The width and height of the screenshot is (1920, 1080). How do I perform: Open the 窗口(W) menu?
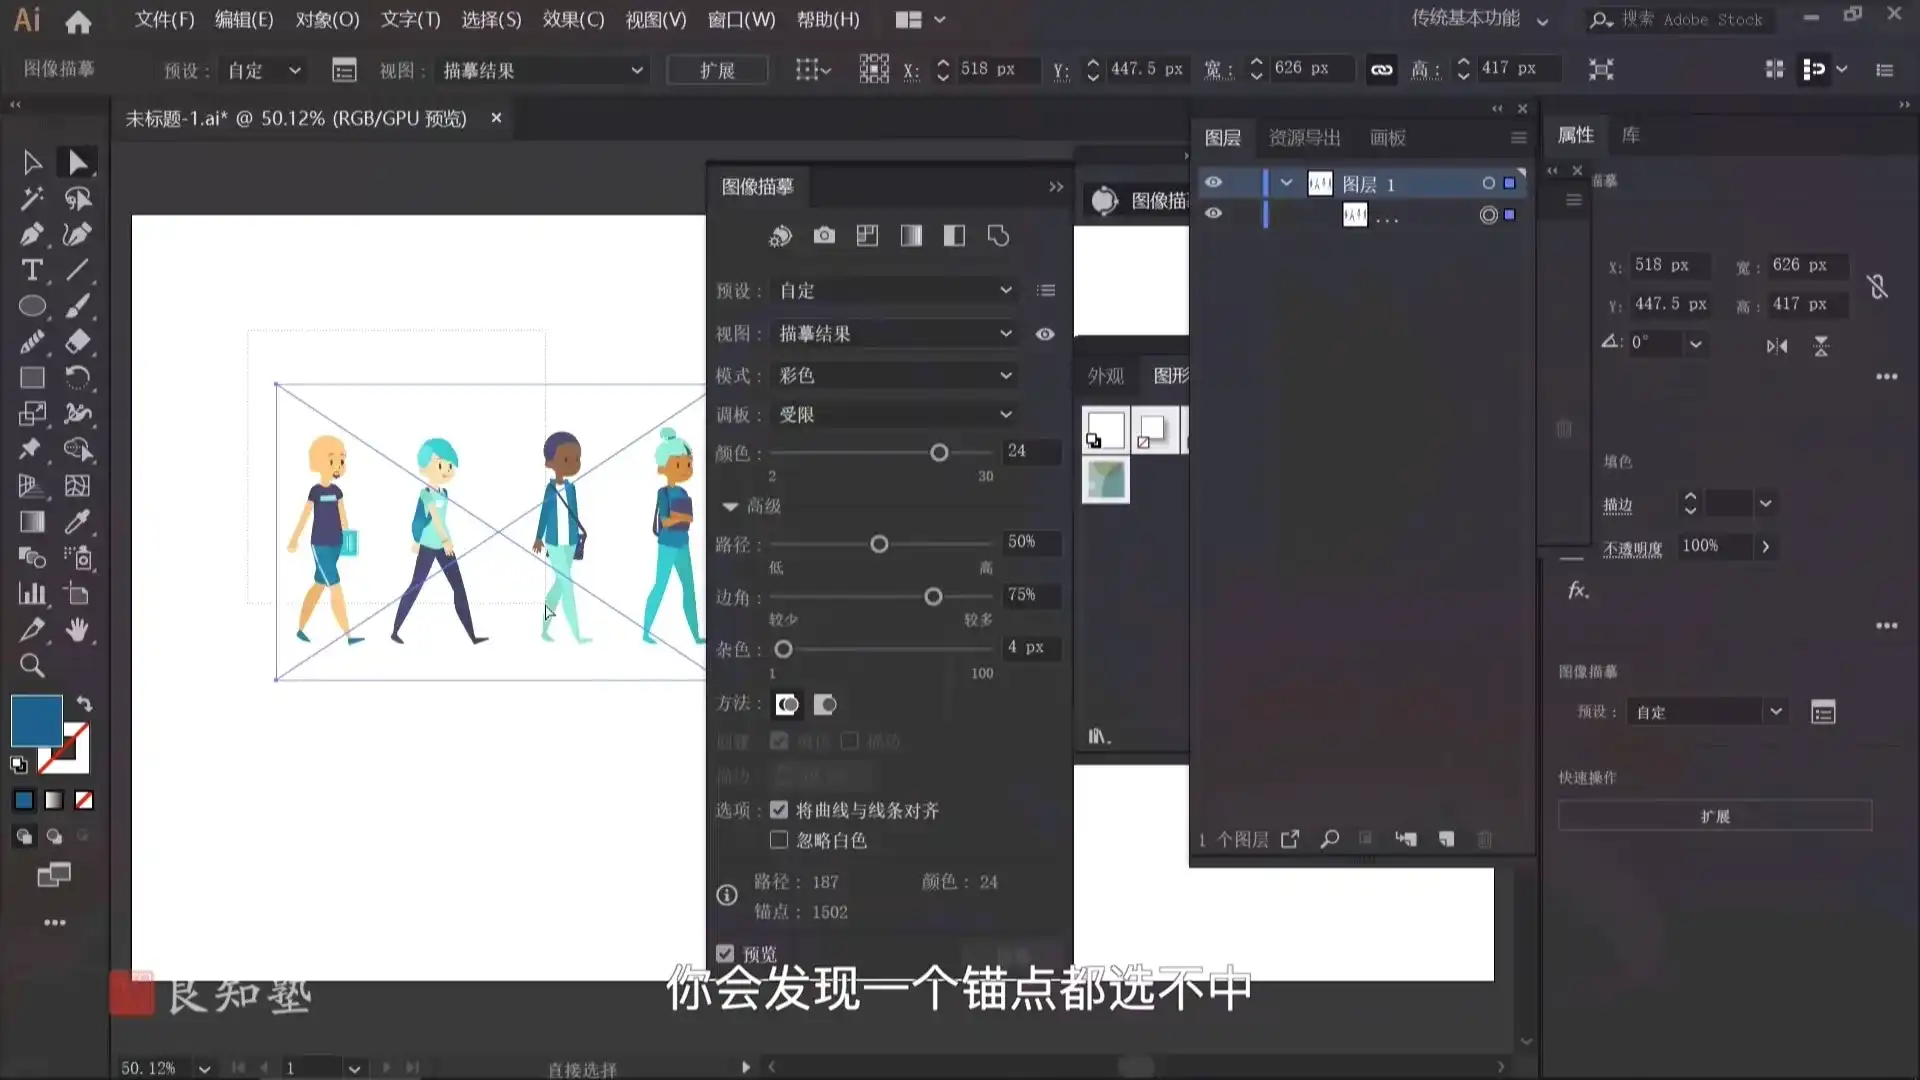point(740,19)
